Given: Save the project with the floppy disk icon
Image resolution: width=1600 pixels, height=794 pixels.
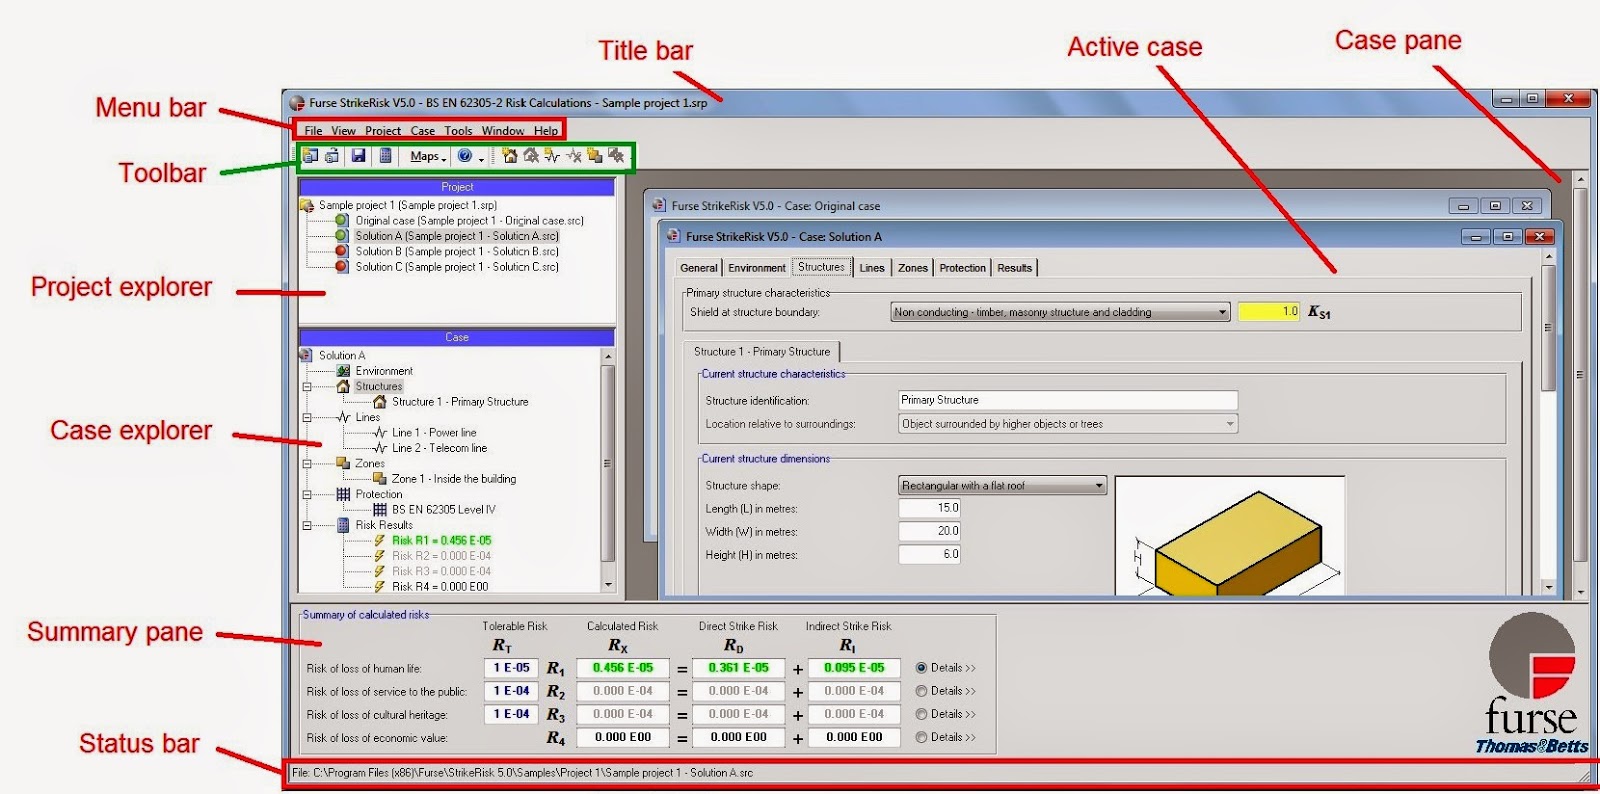Looking at the screenshot, I should click(x=358, y=155).
